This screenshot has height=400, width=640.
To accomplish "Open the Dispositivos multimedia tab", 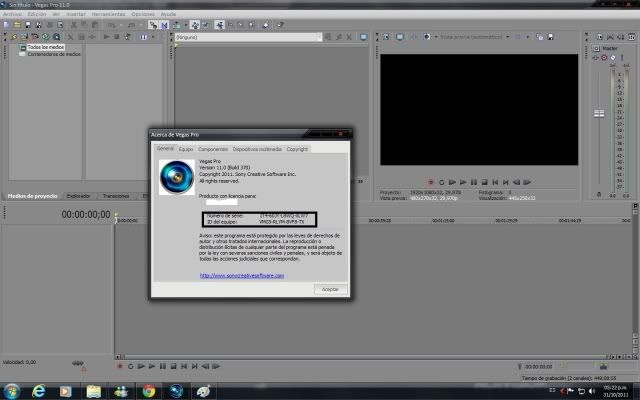I will click(x=257, y=148).
